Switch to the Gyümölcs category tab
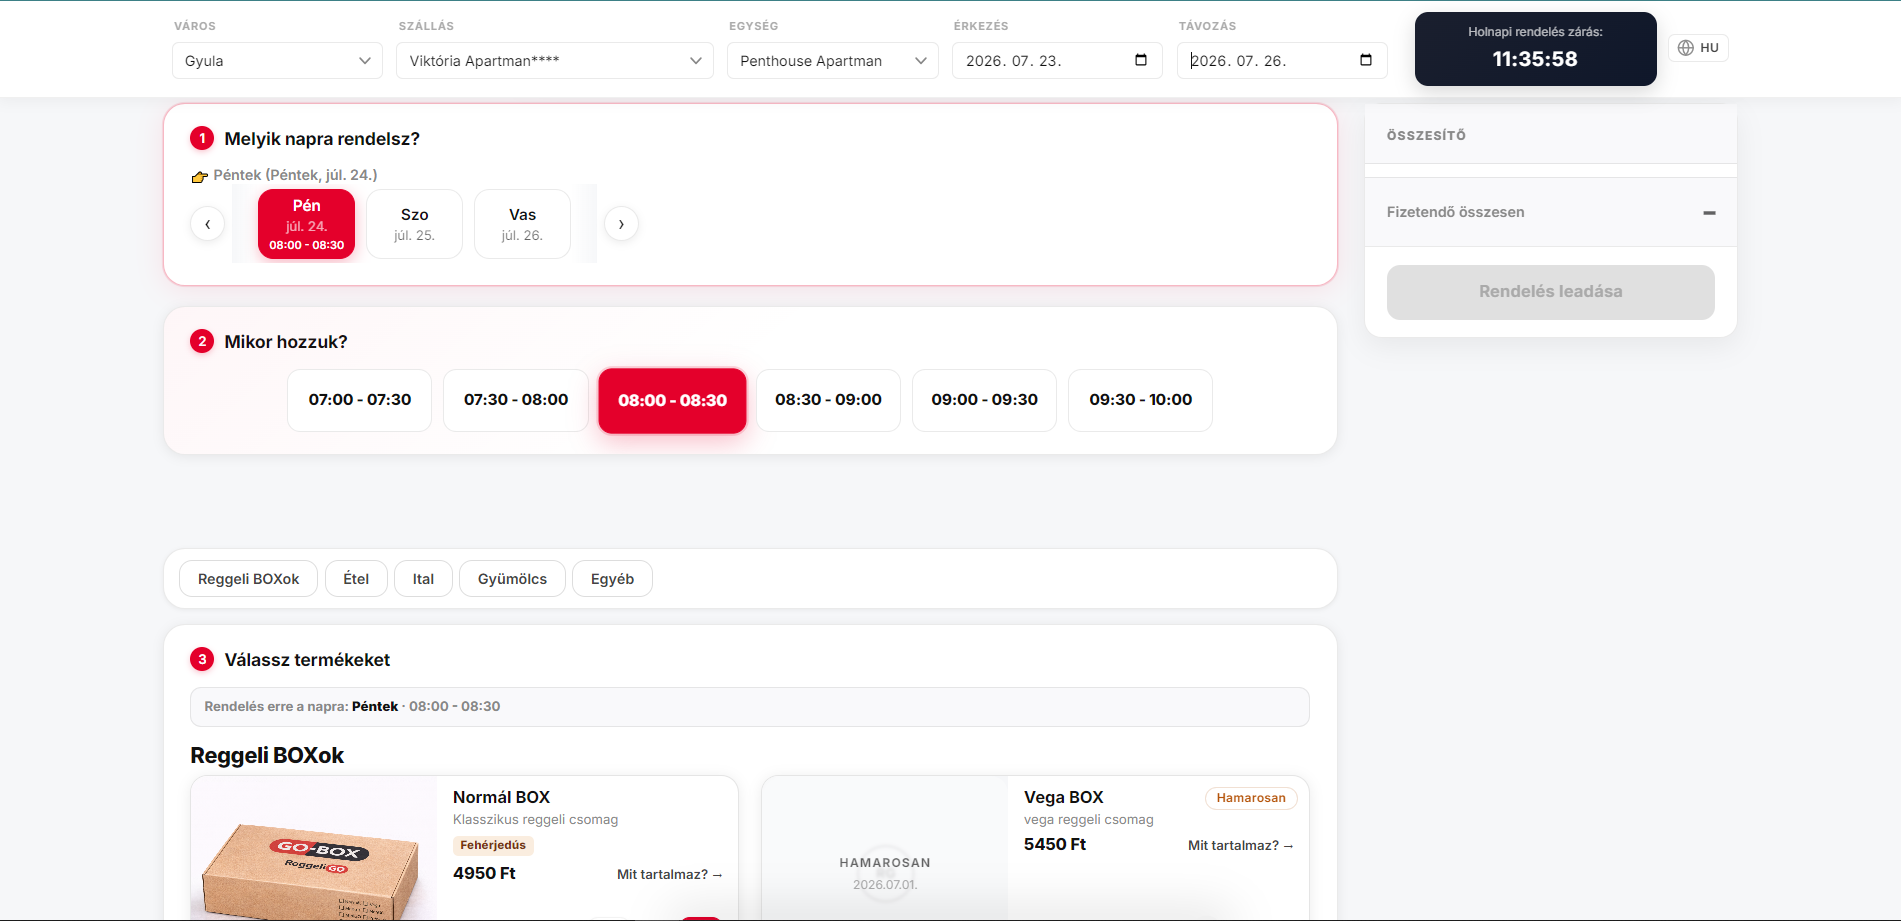This screenshot has width=1901, height=921. click(x=512, y=579)
